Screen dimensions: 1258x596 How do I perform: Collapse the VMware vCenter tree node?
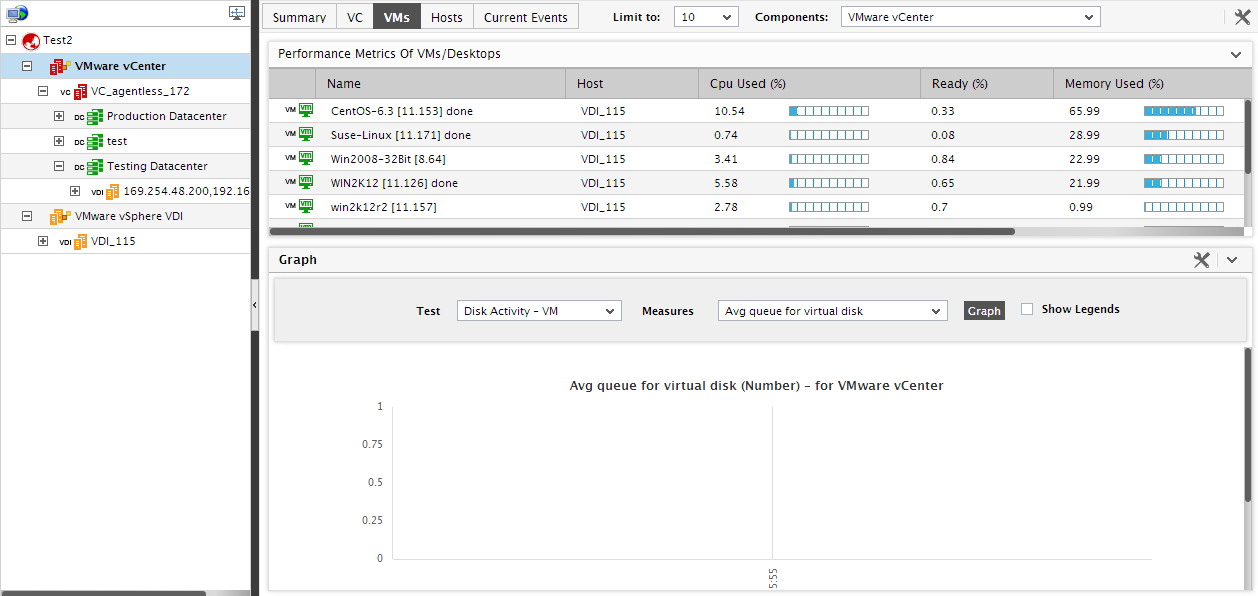click(x=27, y=66)
